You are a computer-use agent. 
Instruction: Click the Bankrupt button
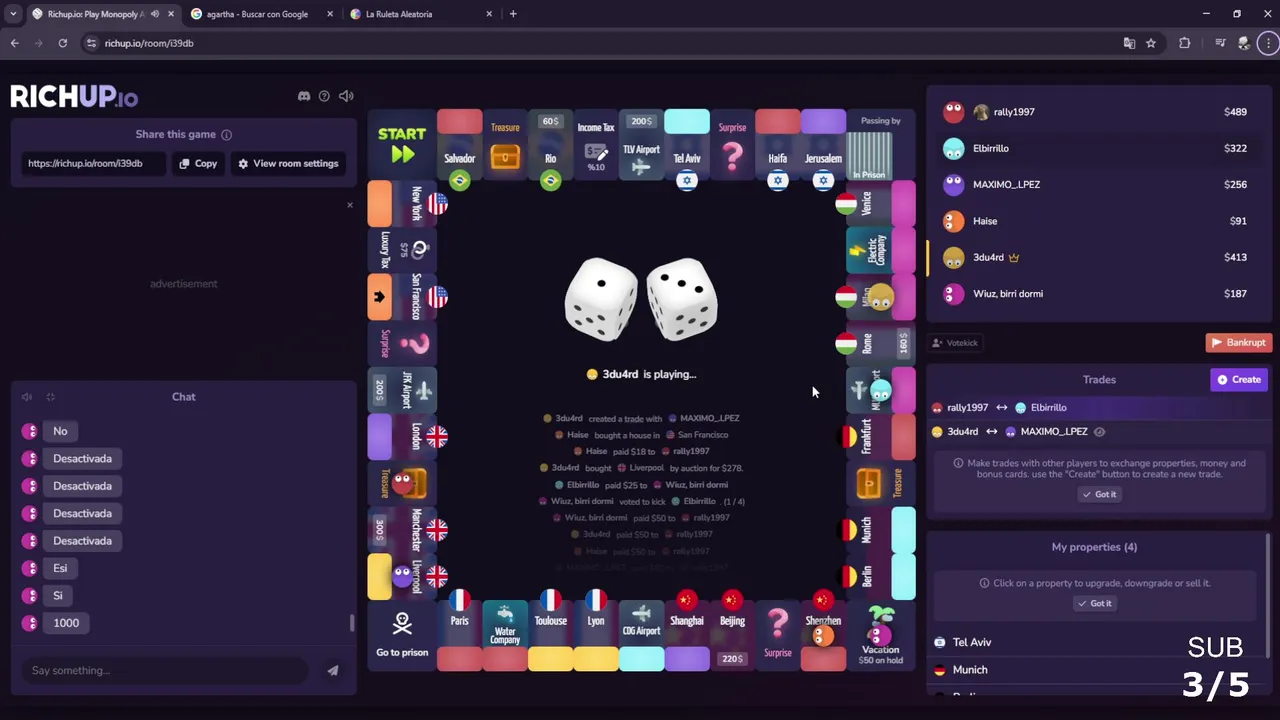point(1238,343)
